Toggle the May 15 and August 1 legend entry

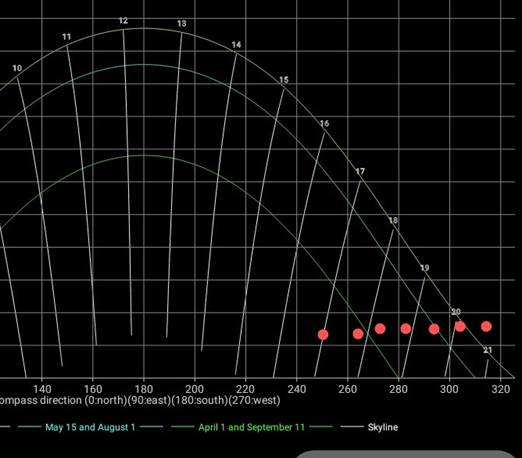pos(90,427)
